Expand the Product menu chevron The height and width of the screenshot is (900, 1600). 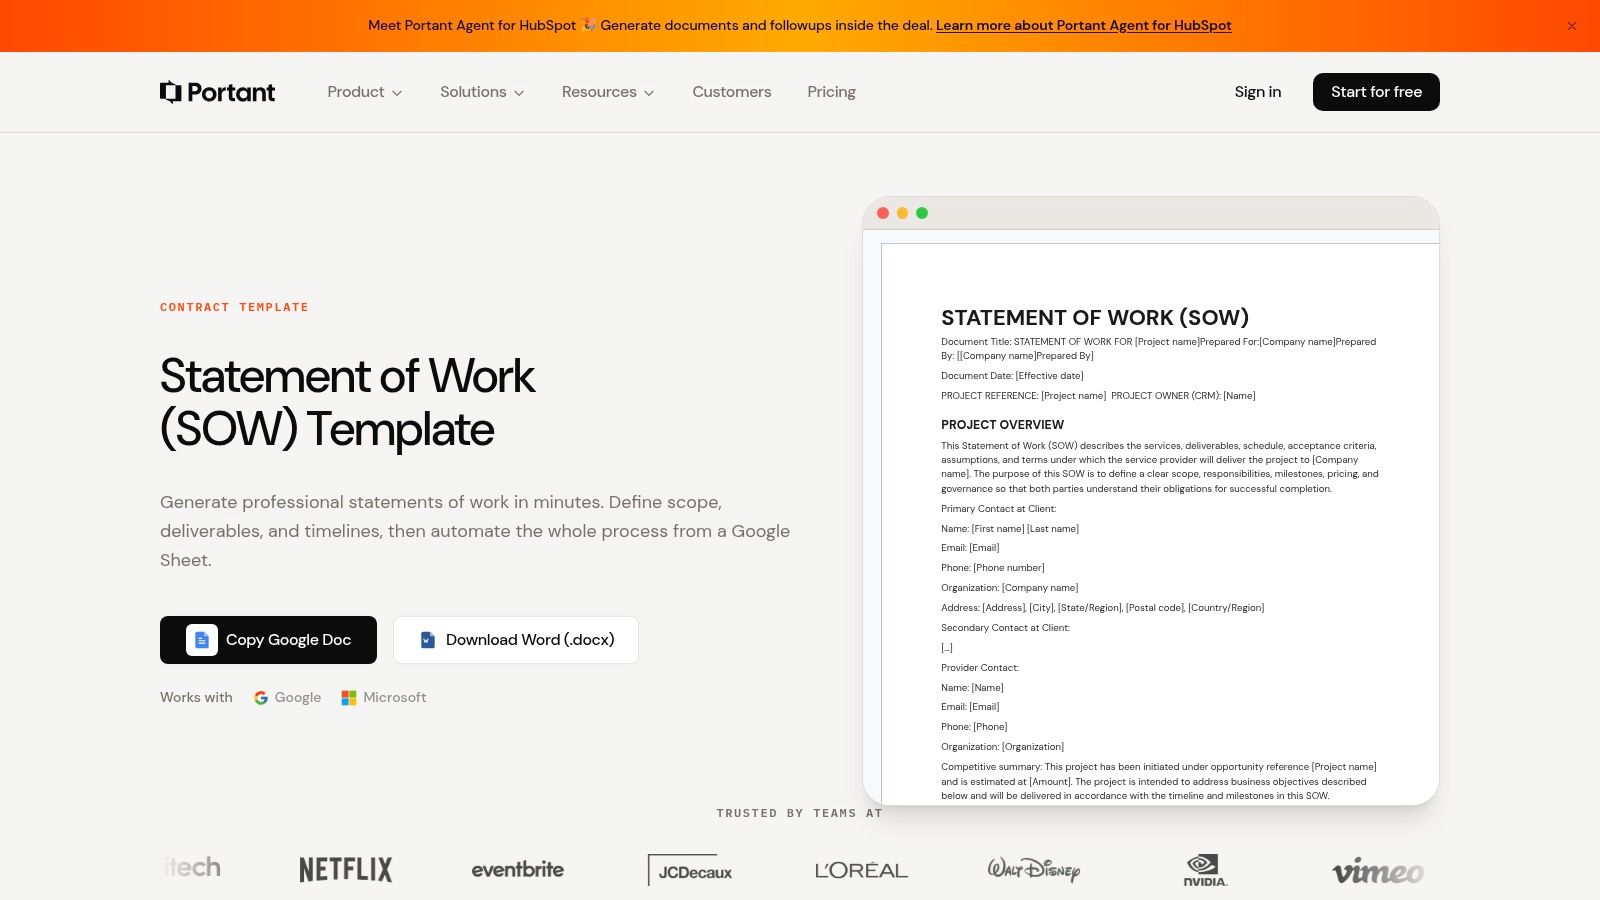pyautogui.click(x=397, y=93)
